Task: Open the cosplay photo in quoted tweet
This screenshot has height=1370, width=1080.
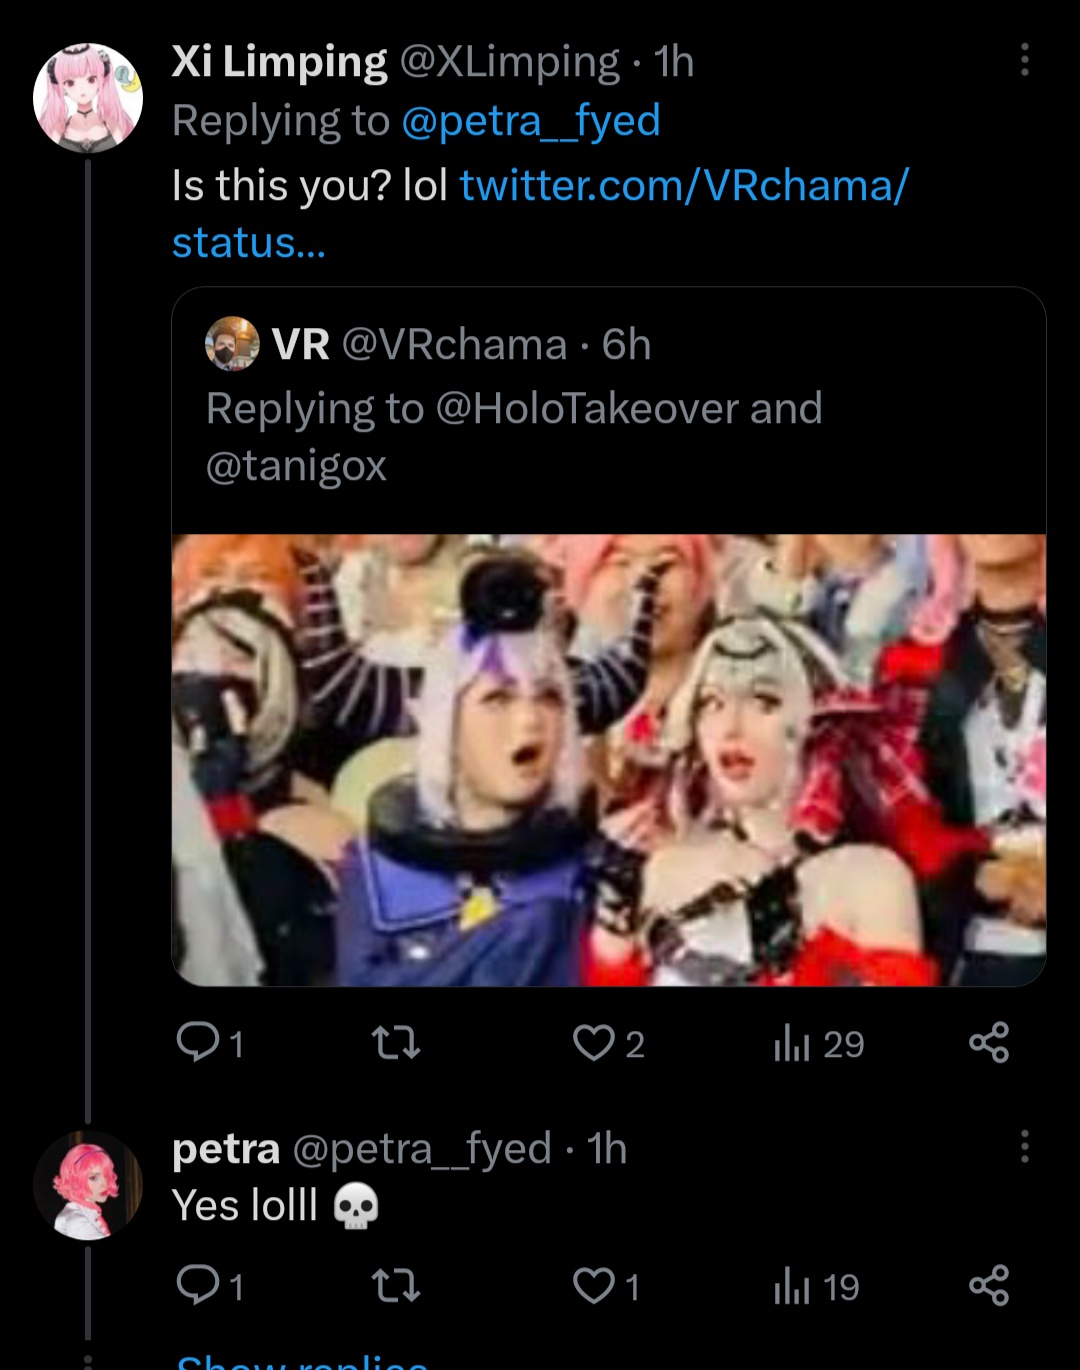Action: pos(608,760)
